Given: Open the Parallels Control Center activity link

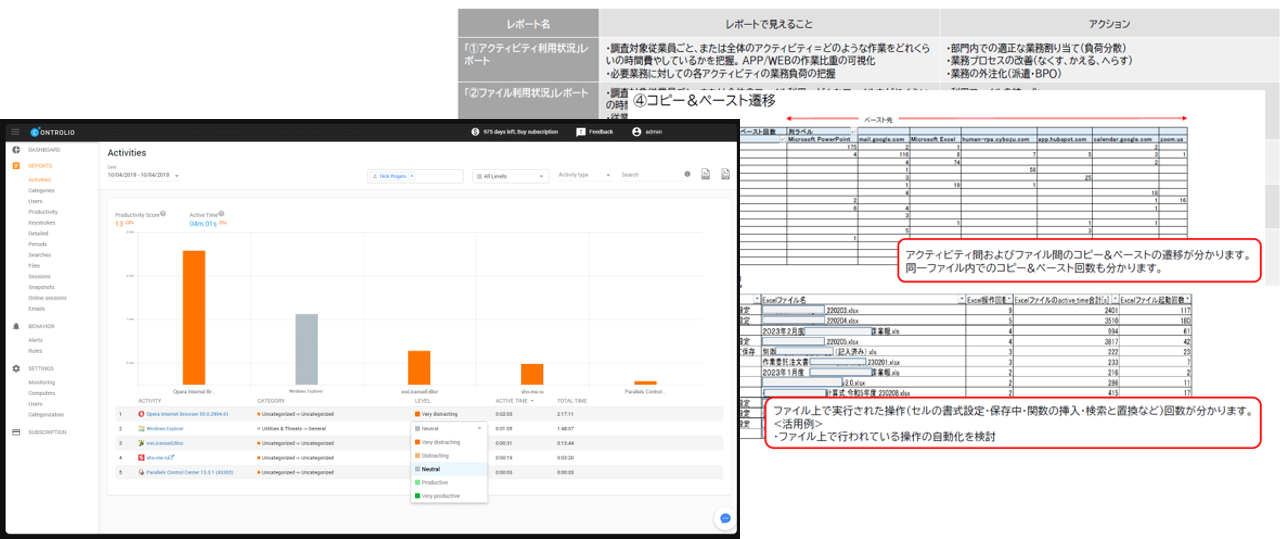Looking at the screenshot, I should [x=189, y=471].
